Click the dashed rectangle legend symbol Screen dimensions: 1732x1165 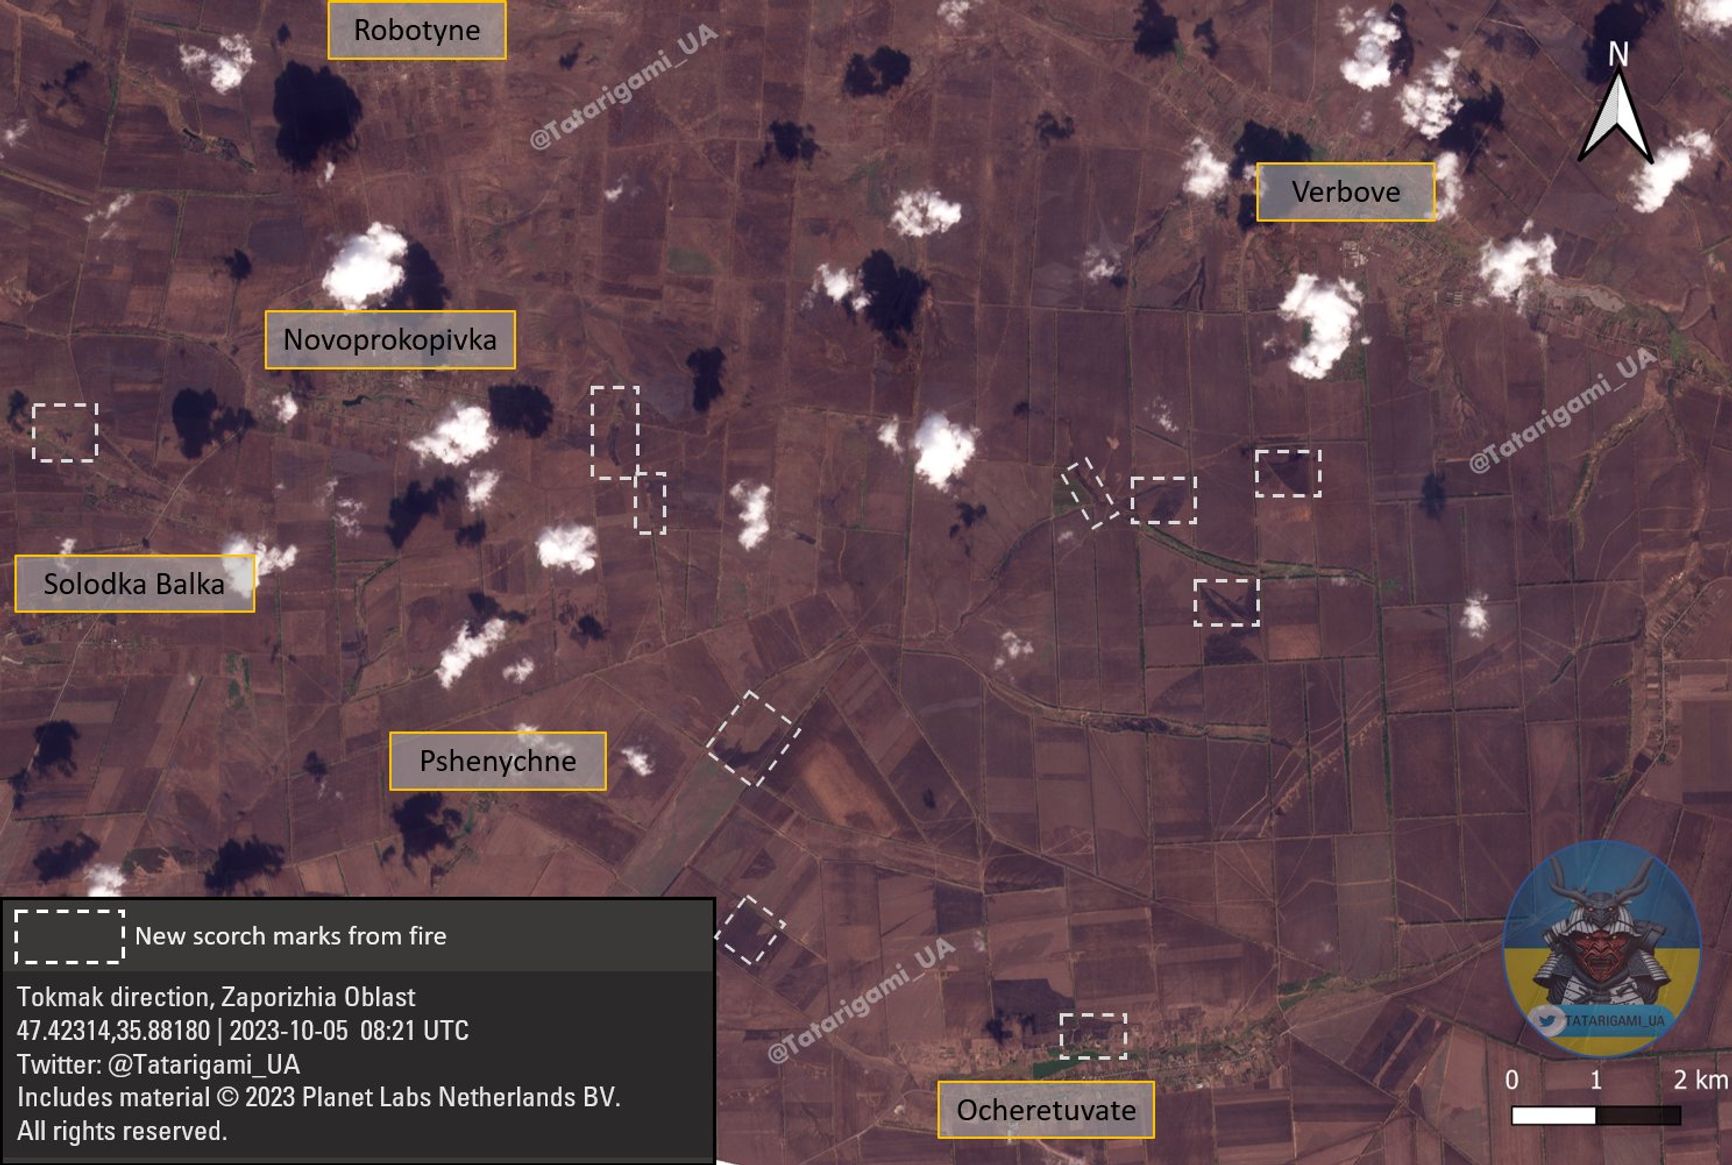point(69,936)
